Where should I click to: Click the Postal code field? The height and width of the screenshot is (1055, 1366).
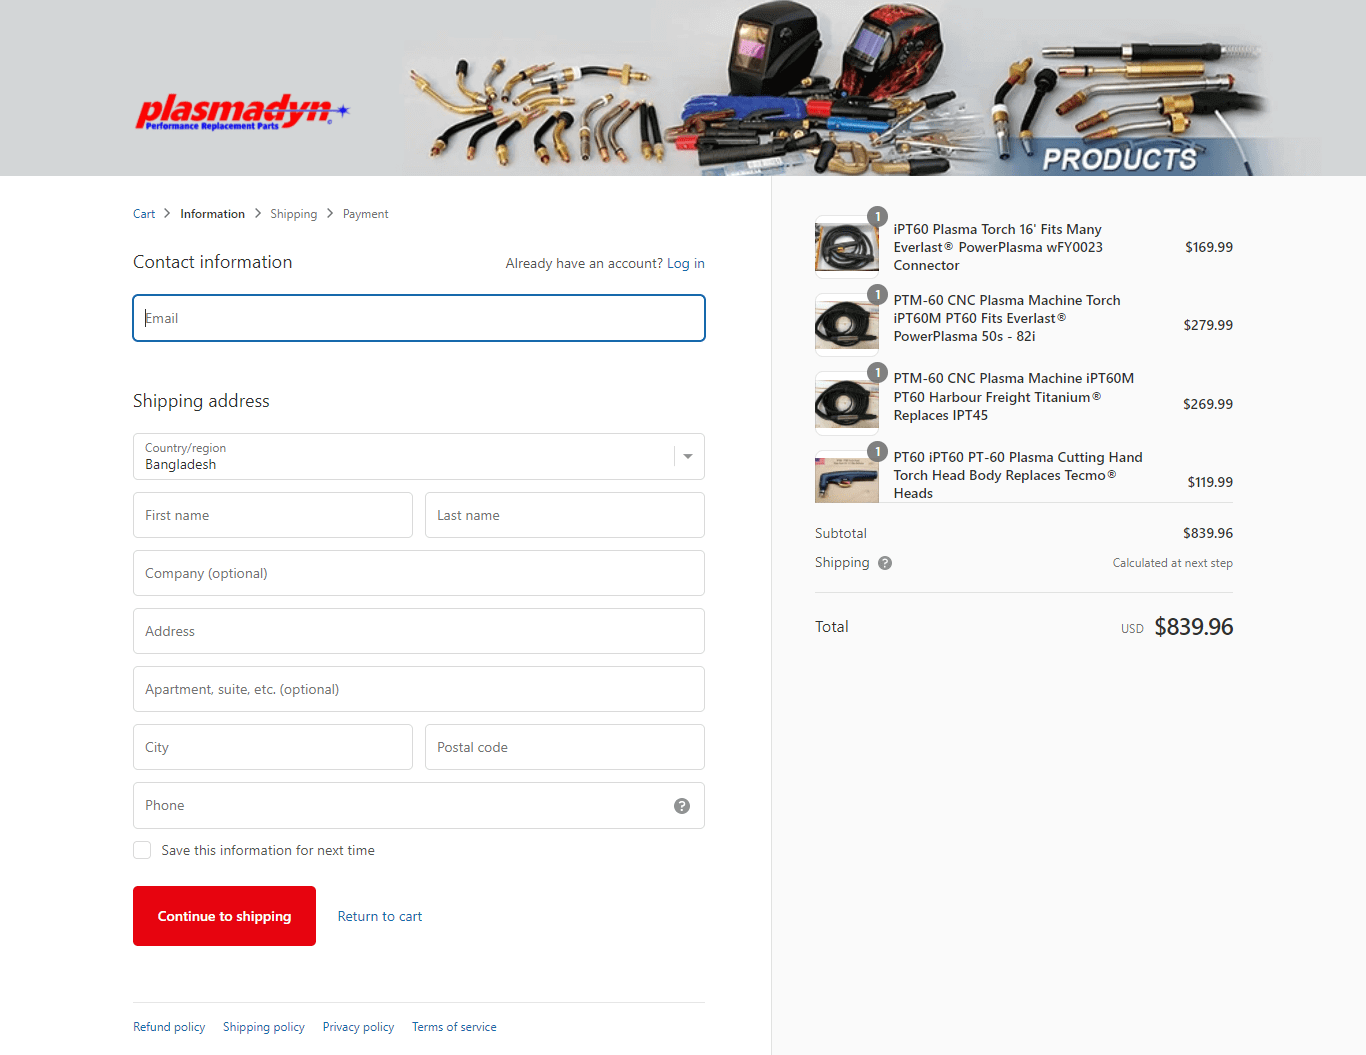565,747
